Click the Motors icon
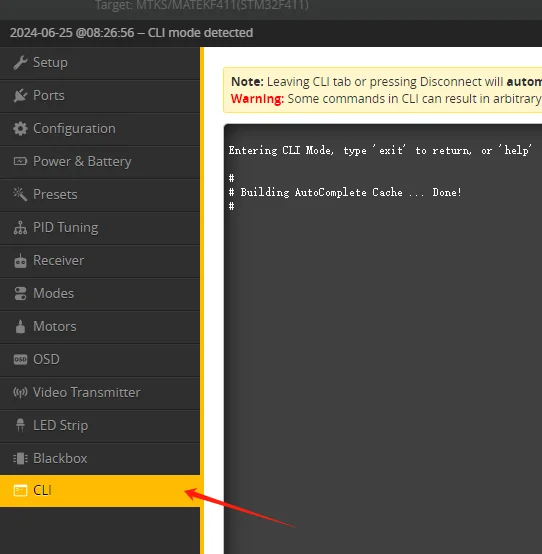Image resolution: width=542 pixels, height=554 pixels. [x=20, y=326]
